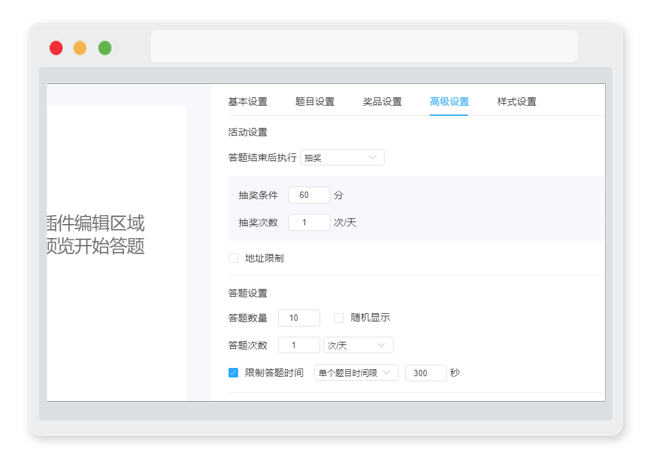Click the green maximize dot
The width and height of the screenshot is (660, 460).
tap(105, 48)
